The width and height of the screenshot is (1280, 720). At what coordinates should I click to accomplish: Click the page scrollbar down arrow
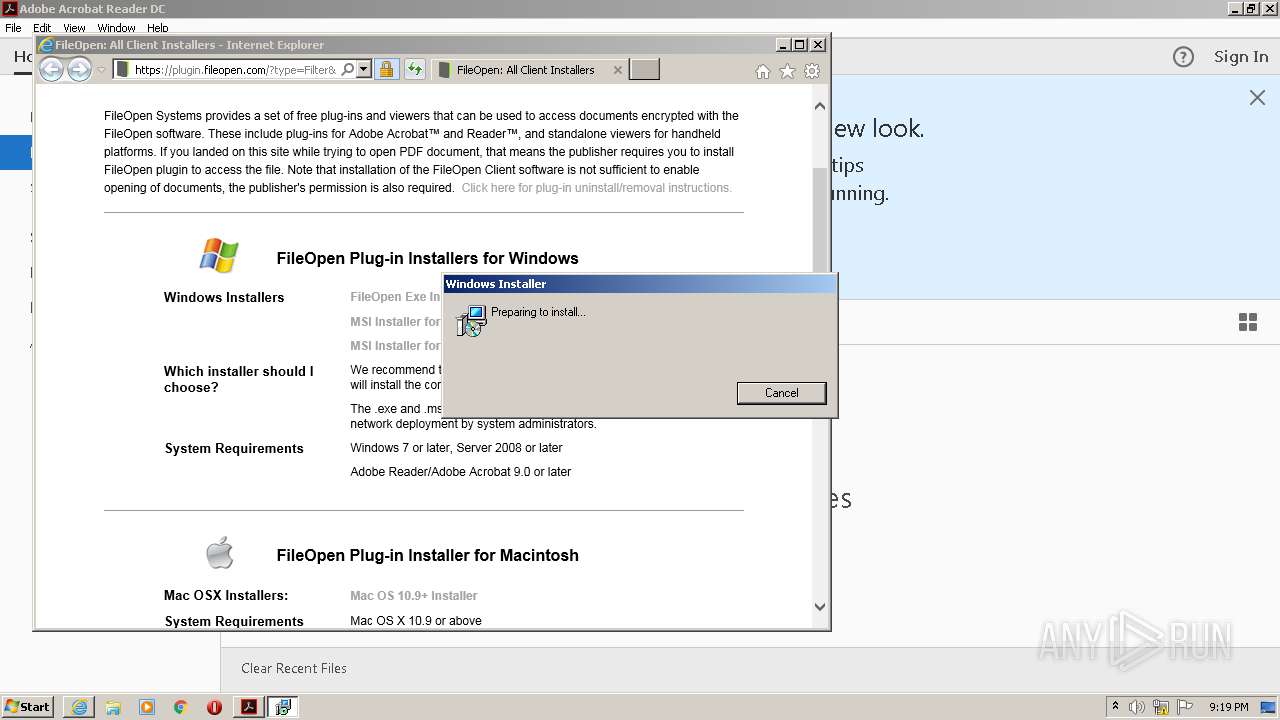pos(820,606)
